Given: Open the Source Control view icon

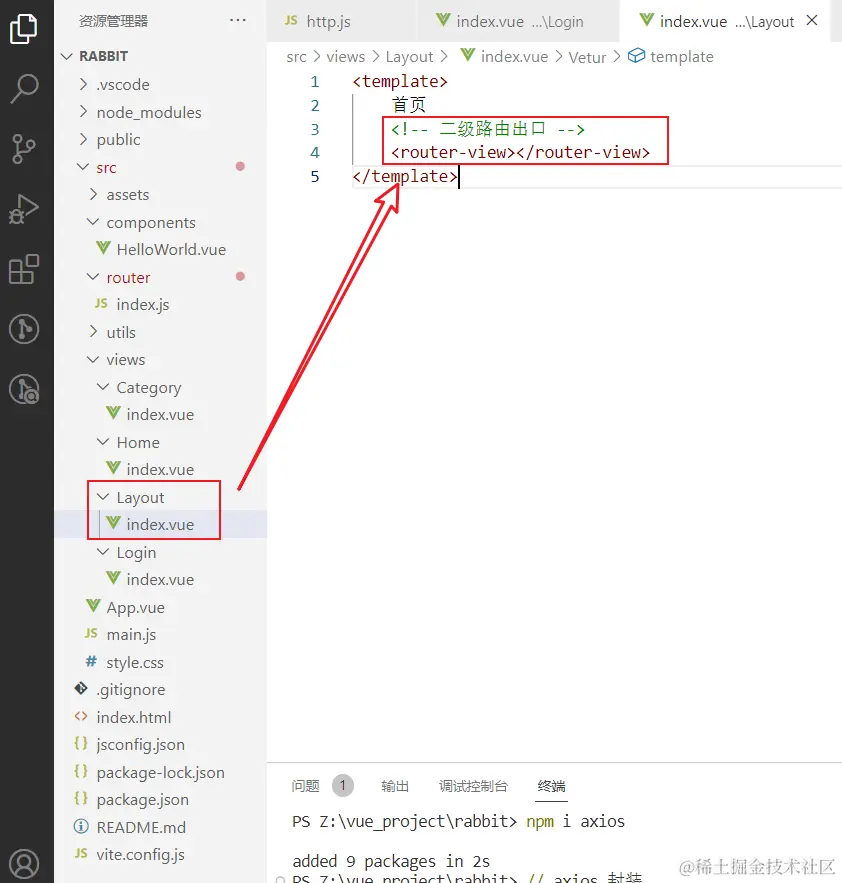Looking at the screenshot, I should tap(24, 149).
